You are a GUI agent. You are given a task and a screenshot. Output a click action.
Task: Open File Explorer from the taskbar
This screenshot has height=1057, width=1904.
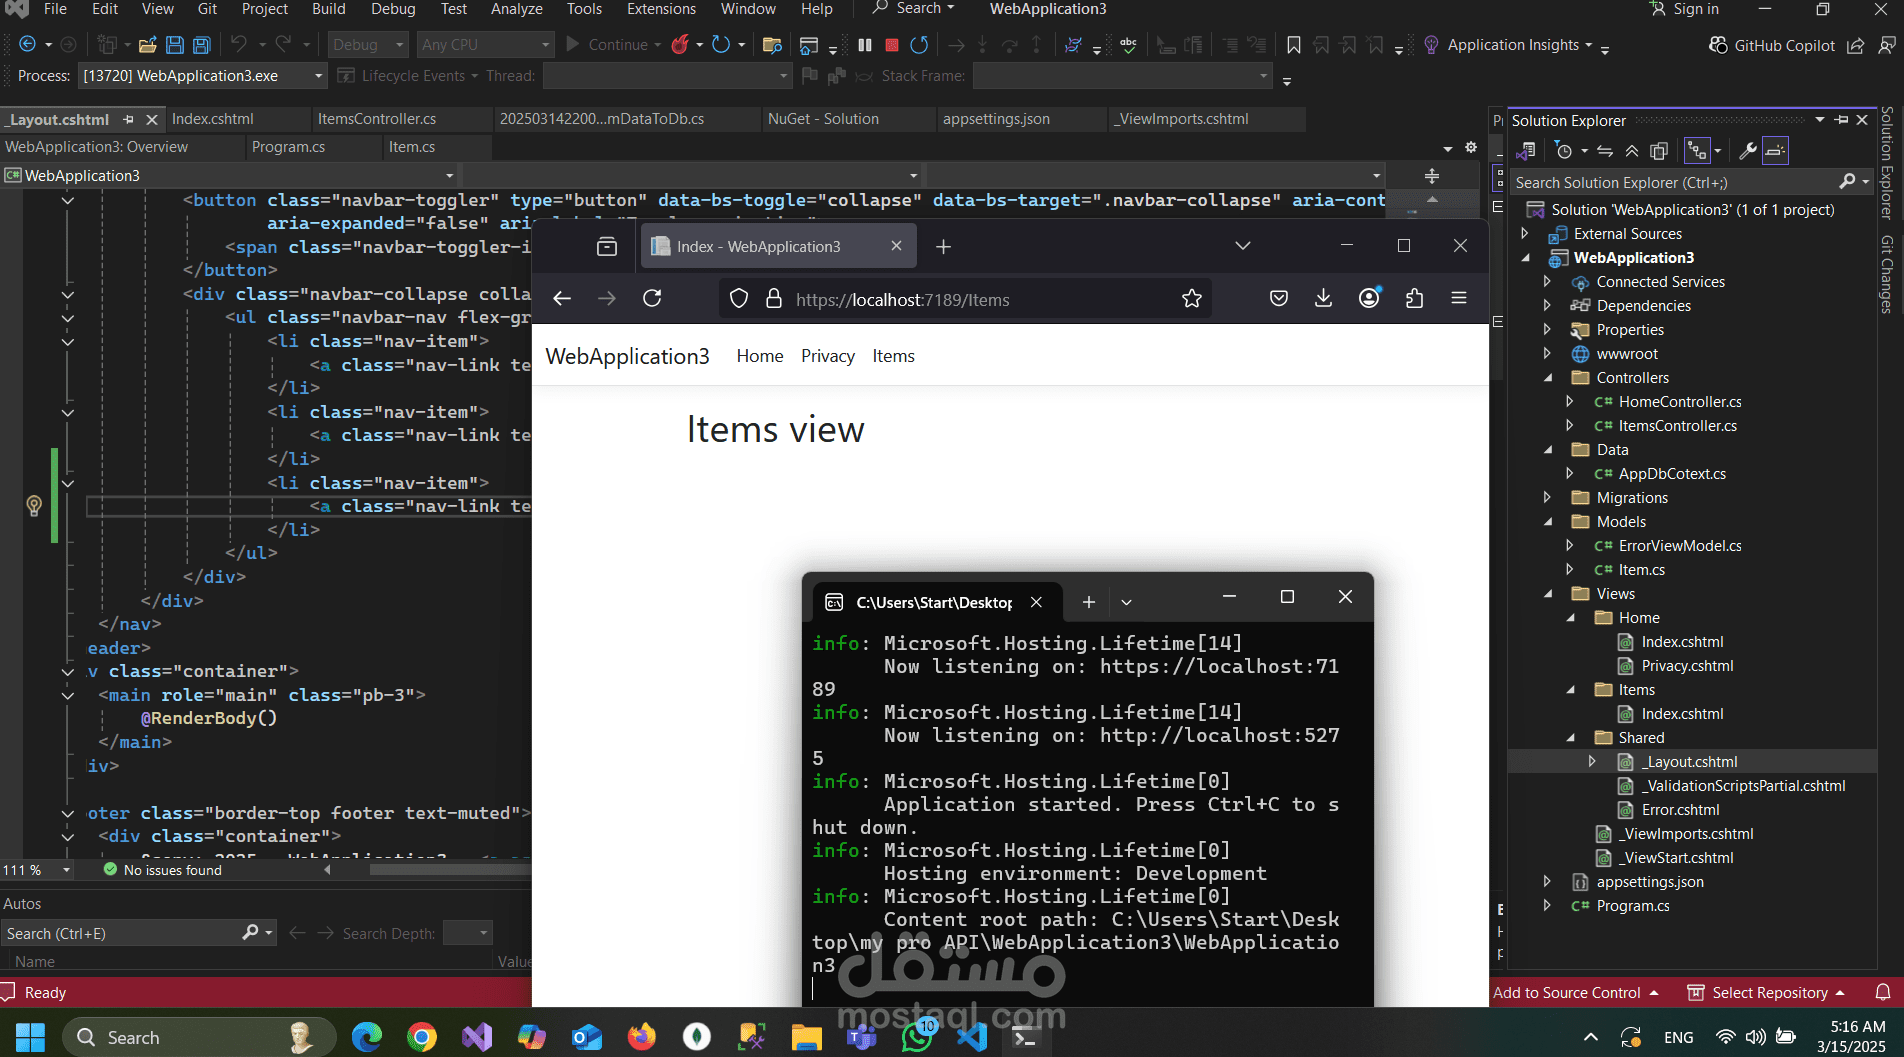[x=806, y=1037]
